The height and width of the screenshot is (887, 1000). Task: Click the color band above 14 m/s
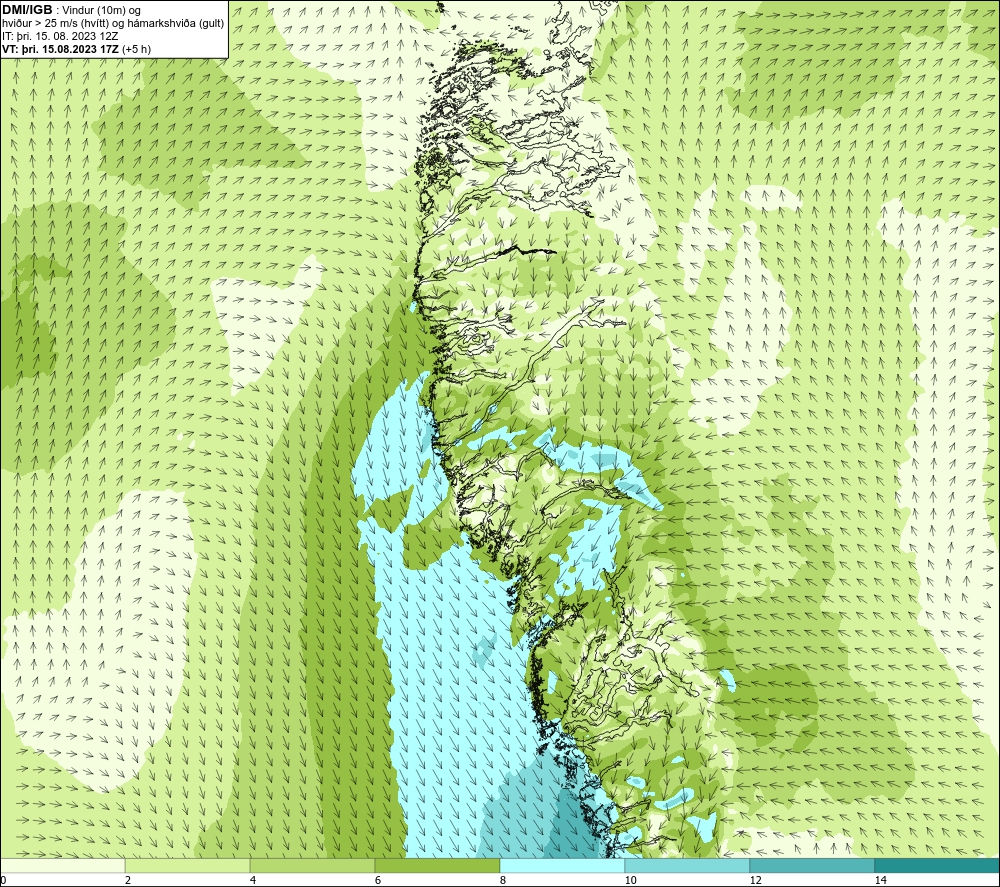point(937,865)
